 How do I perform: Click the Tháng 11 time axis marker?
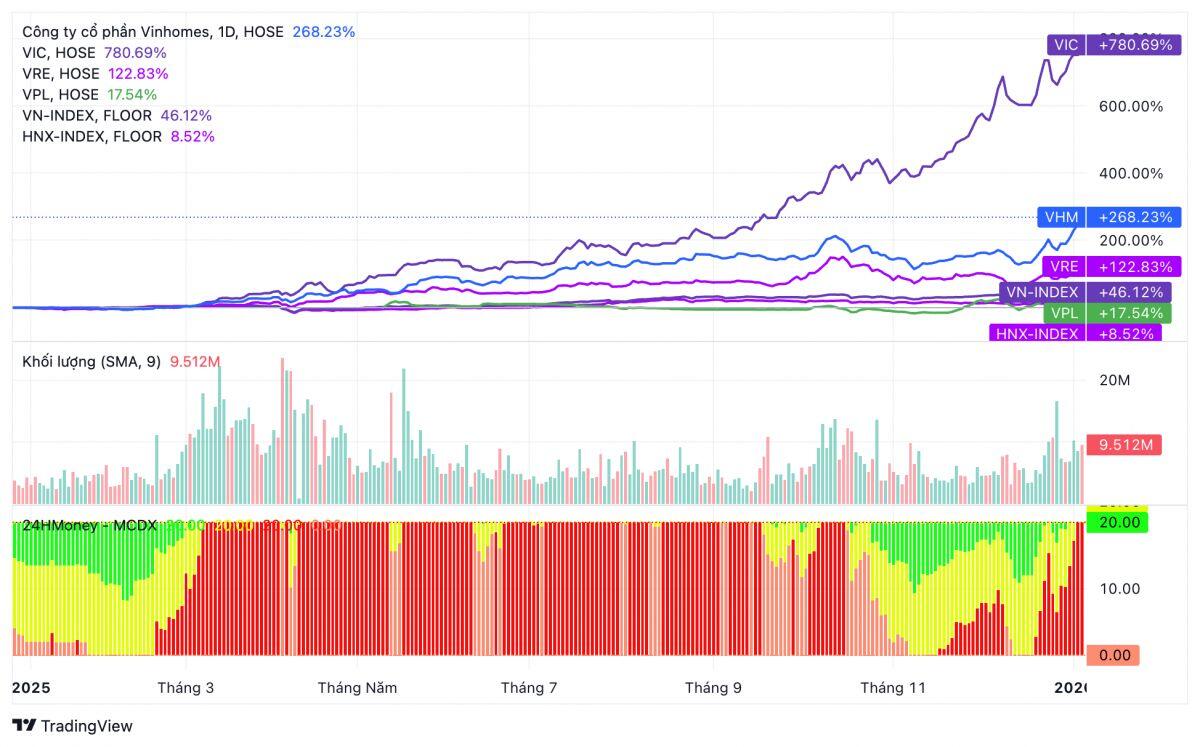(x=893, y=688)
